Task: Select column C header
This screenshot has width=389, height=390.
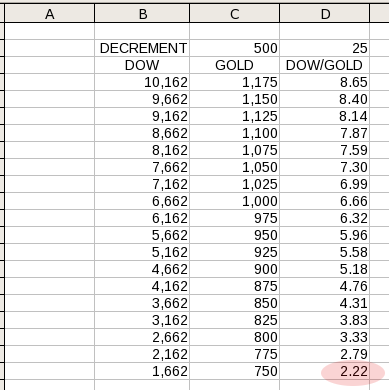Action: coord(234,14)
